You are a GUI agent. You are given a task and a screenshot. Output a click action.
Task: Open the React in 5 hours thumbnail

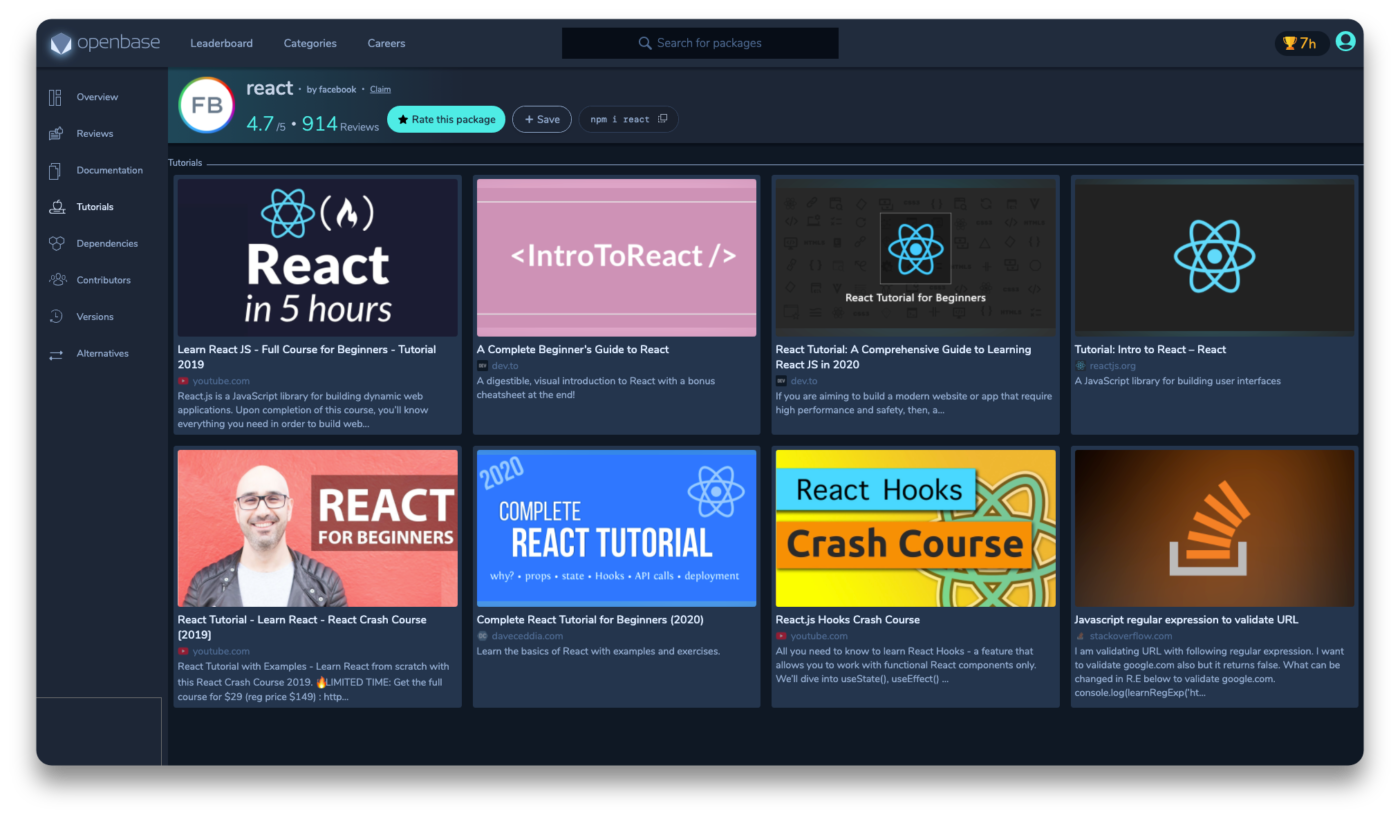pos(317,258)
